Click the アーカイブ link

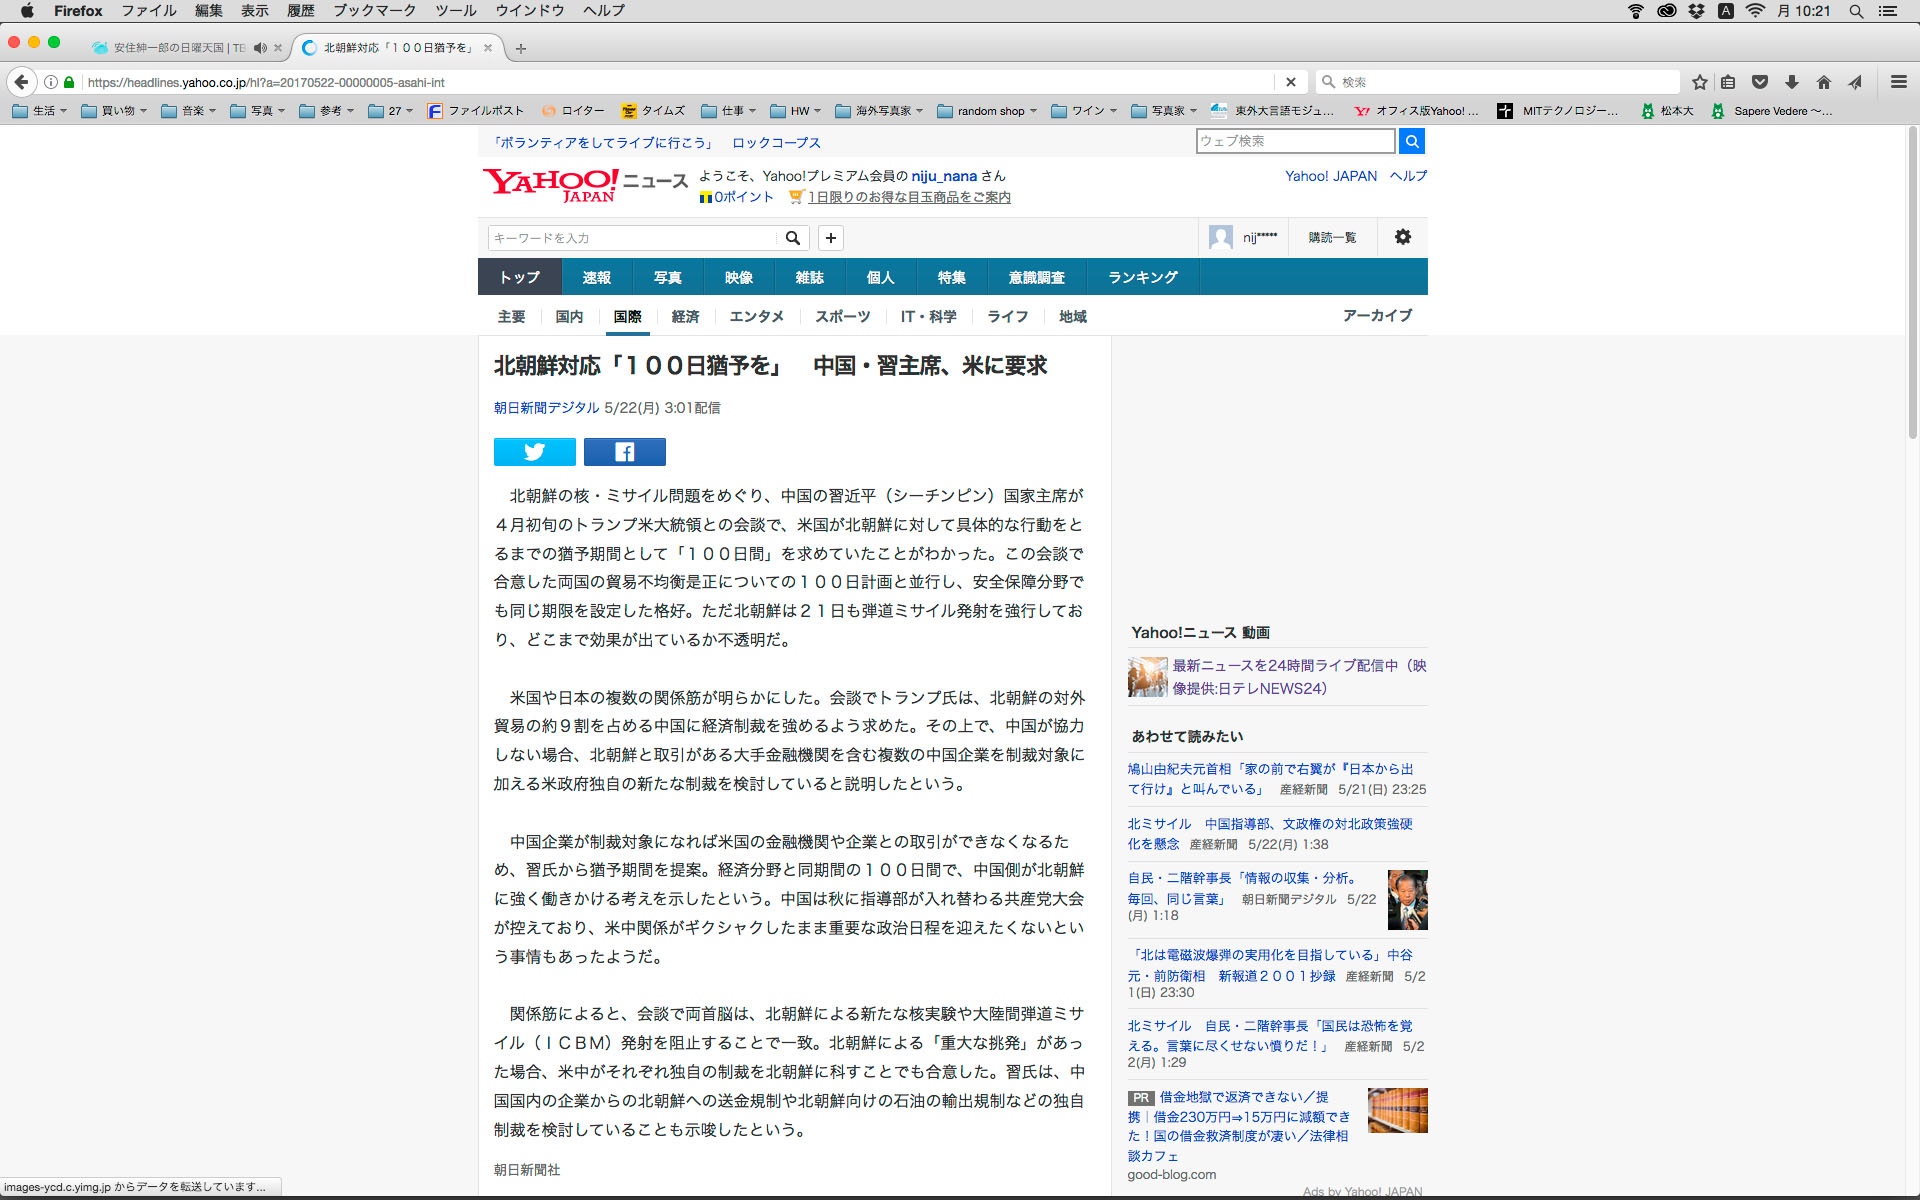pos(1377,315)
